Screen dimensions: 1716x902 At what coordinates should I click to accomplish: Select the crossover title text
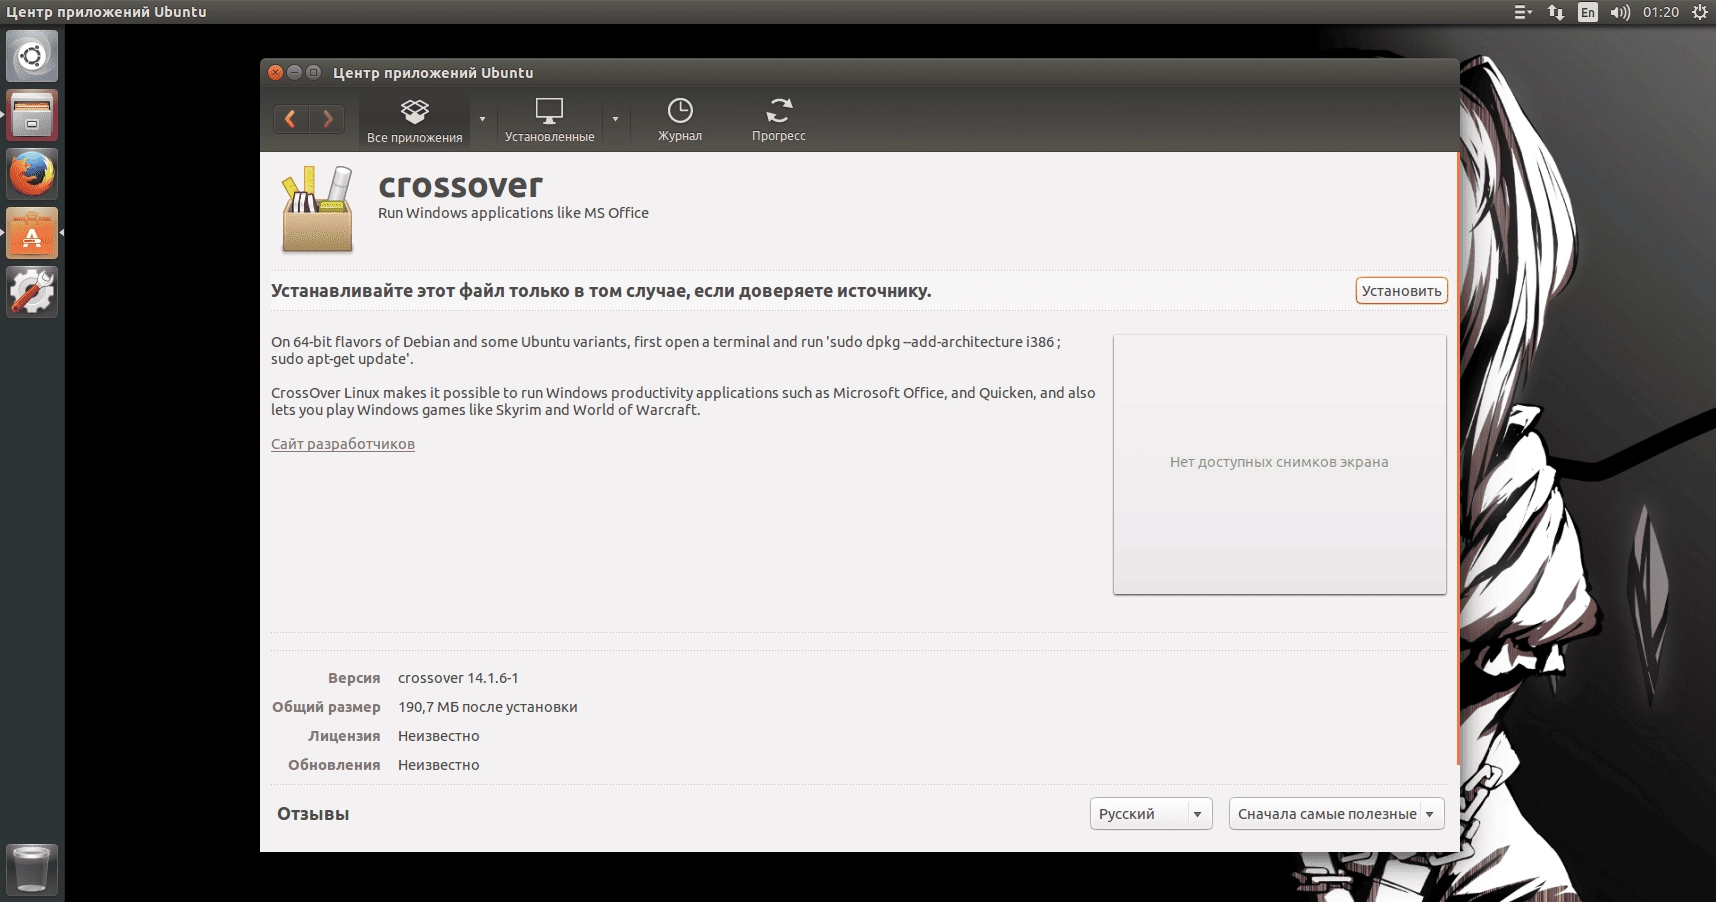460,186
